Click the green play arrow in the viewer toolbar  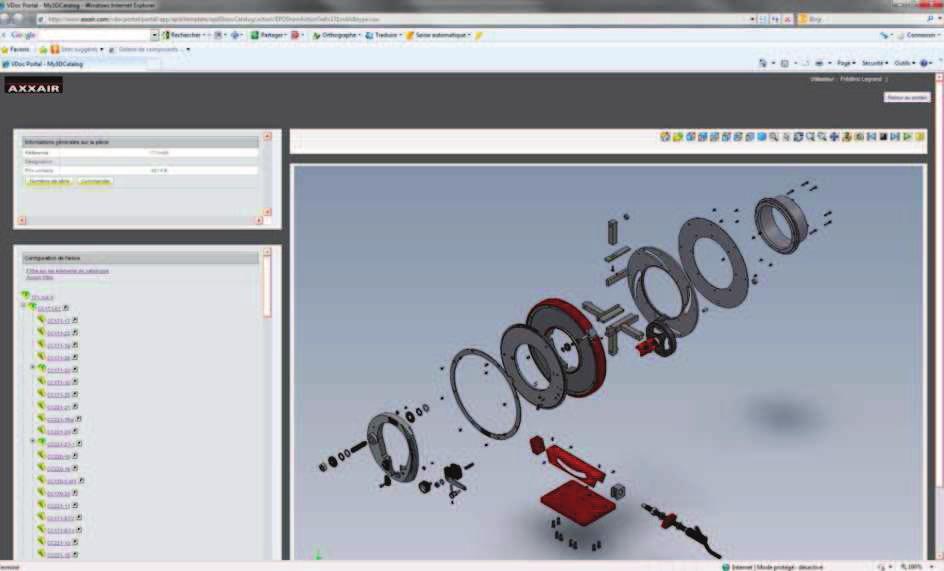point(907,137)
